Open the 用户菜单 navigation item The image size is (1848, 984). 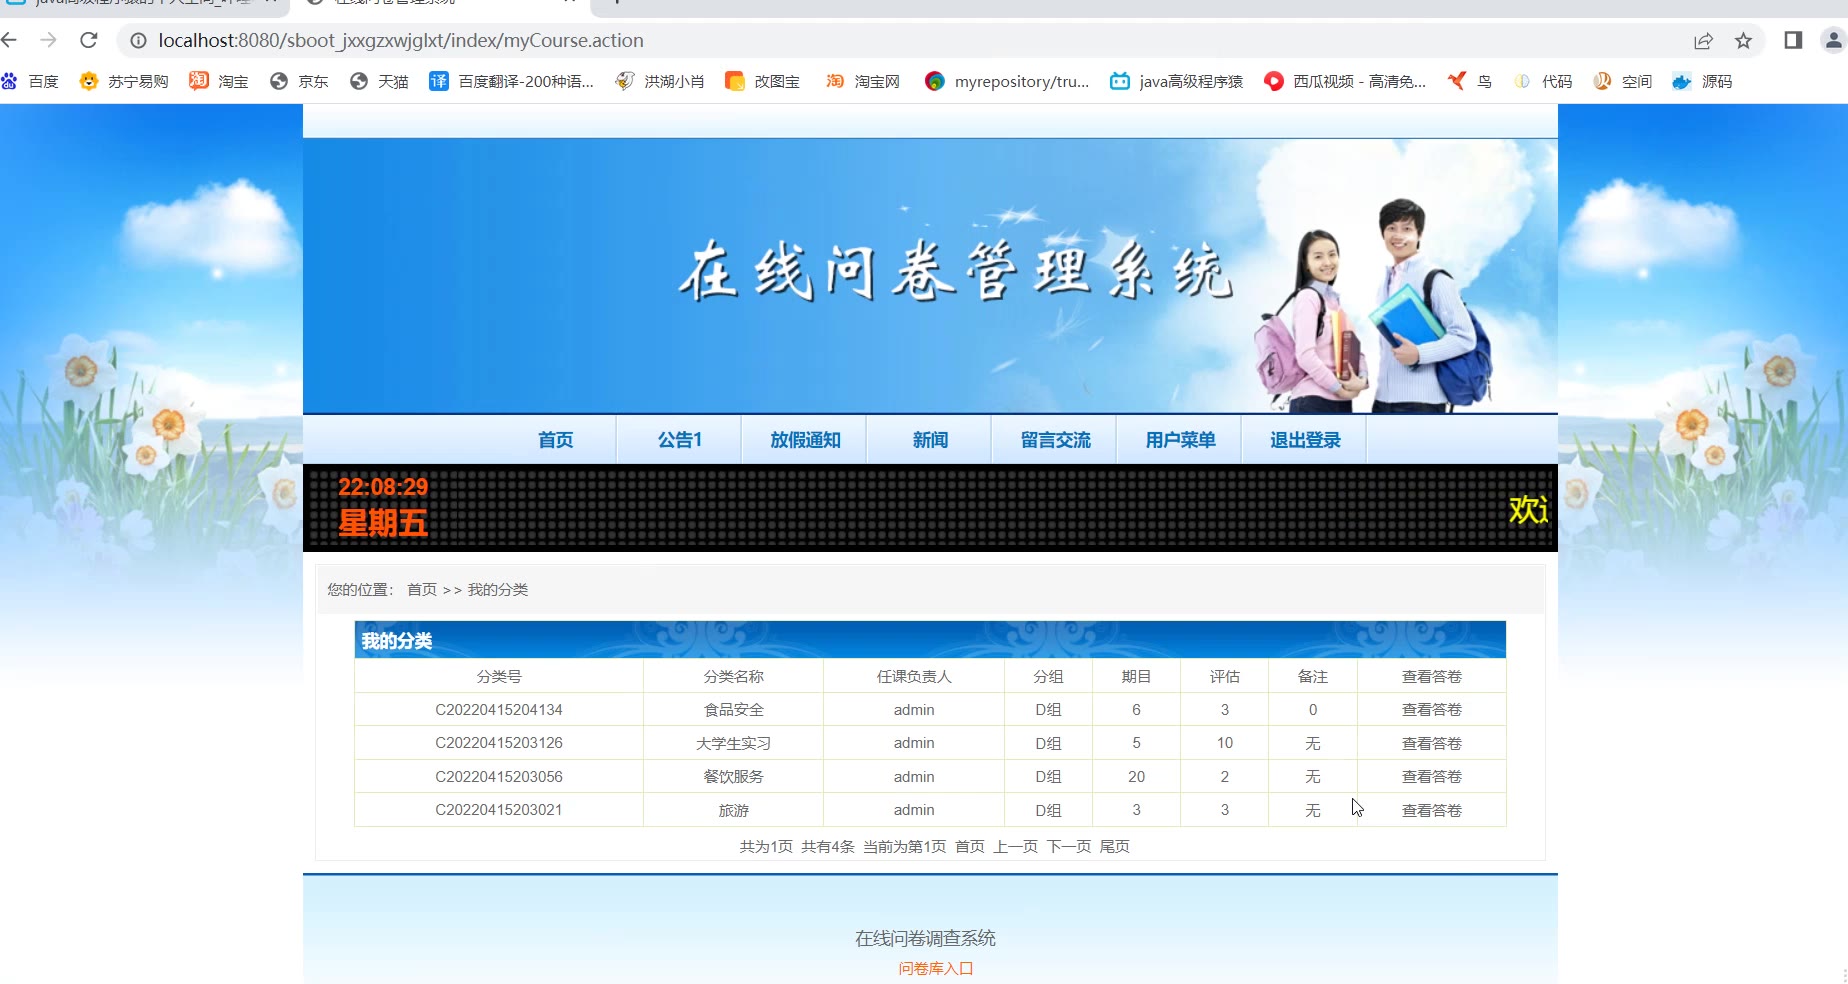pyautogui.click(x=1180, y=440)
